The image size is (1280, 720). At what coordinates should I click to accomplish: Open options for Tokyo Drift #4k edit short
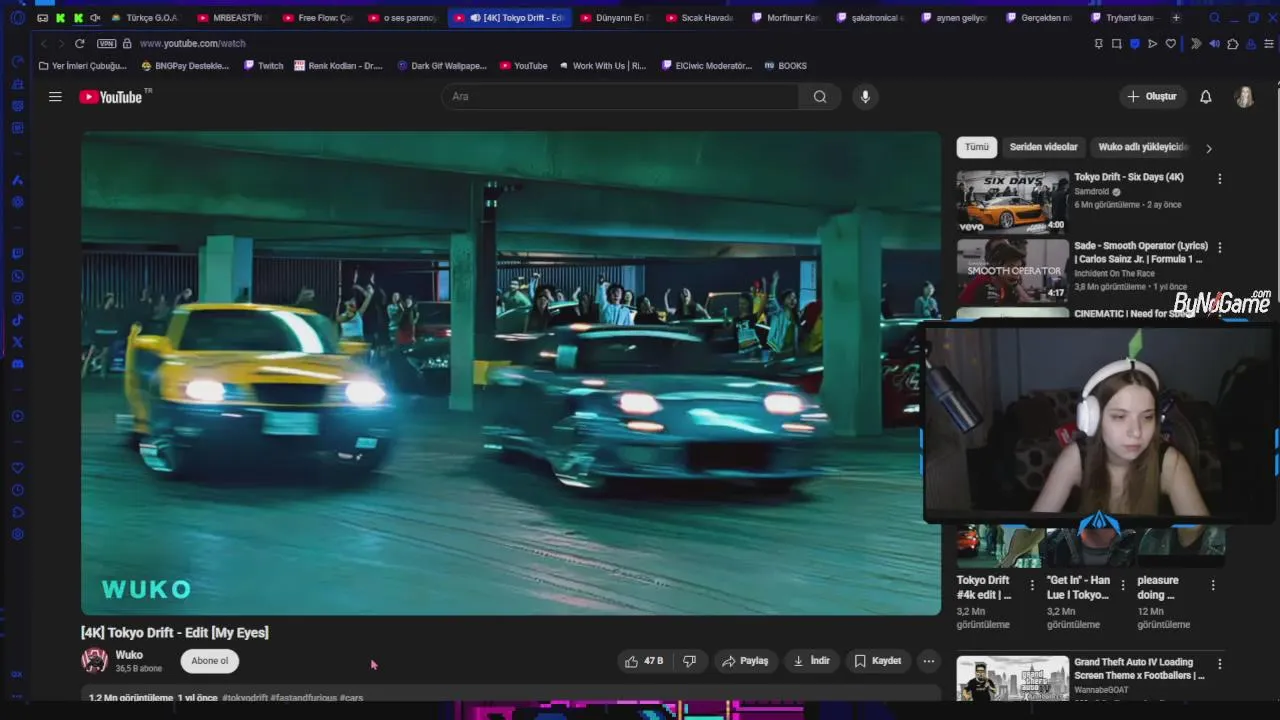pos(1032,585)
